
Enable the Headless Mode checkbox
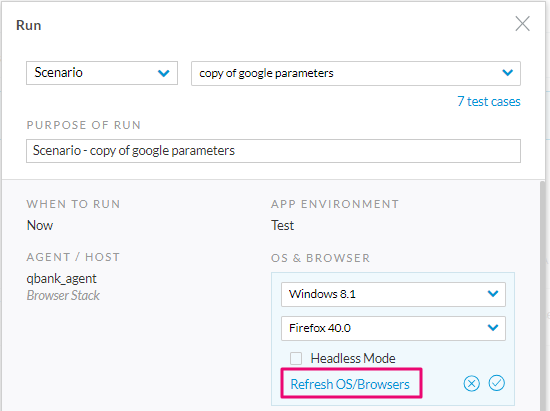(x=296, y=358)
